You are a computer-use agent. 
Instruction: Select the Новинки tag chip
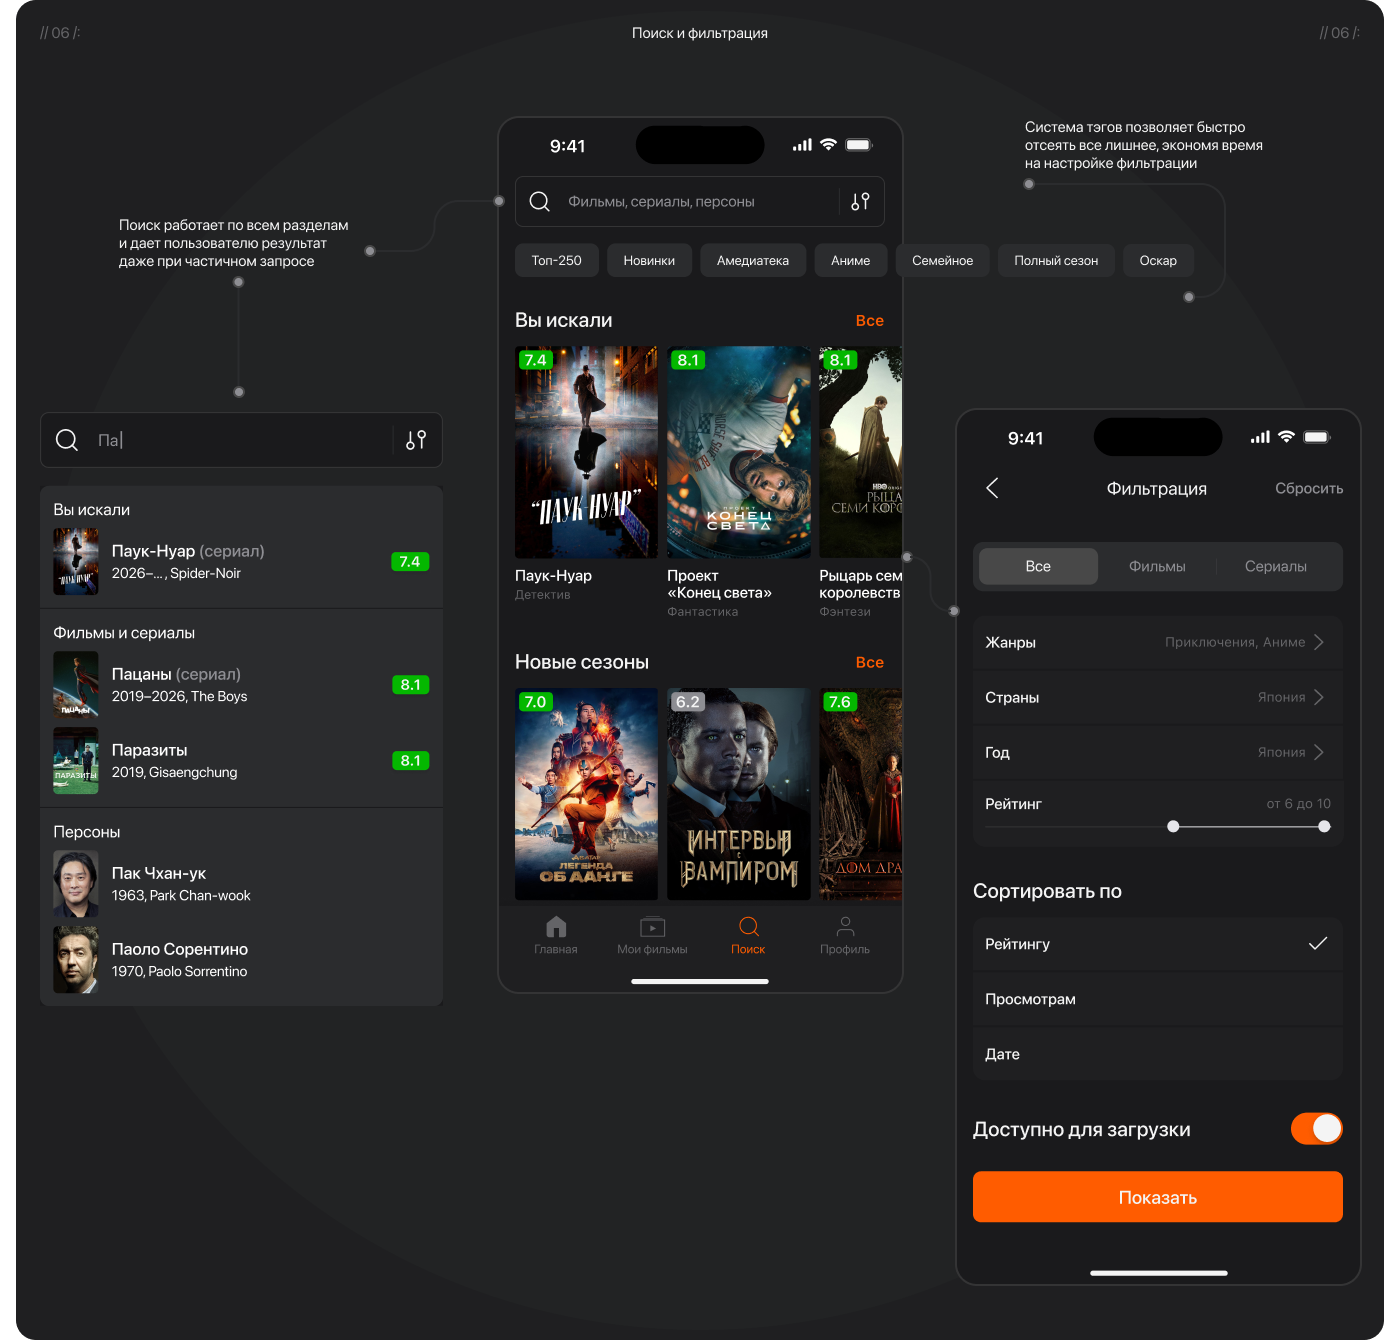649,260
